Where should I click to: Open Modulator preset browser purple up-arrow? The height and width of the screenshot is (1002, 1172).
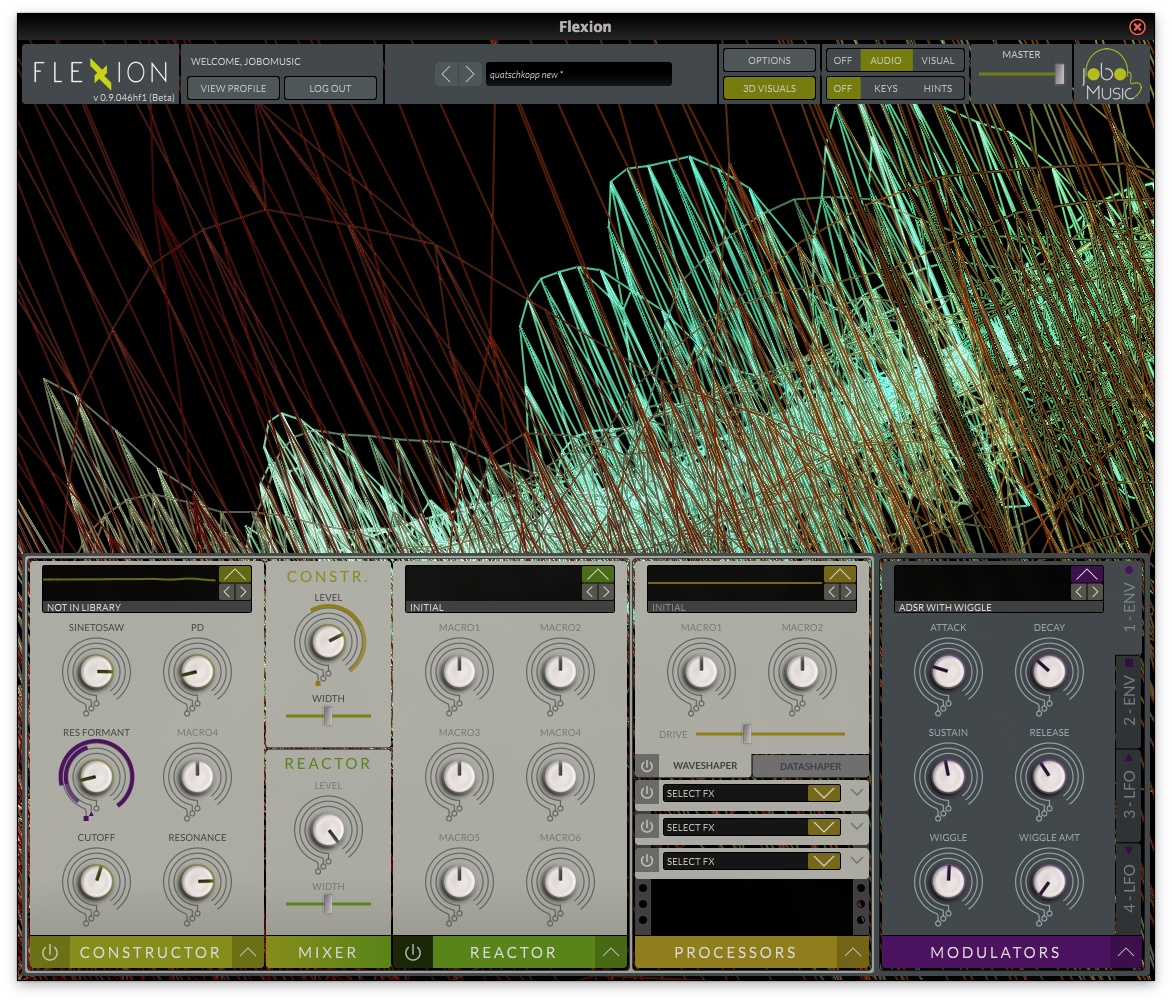[1087, 574]
